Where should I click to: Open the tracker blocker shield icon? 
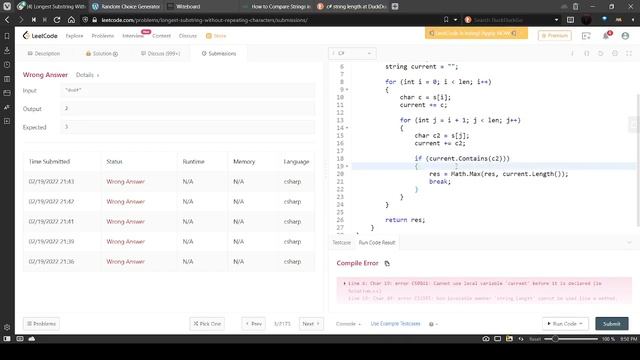point(85,20)
